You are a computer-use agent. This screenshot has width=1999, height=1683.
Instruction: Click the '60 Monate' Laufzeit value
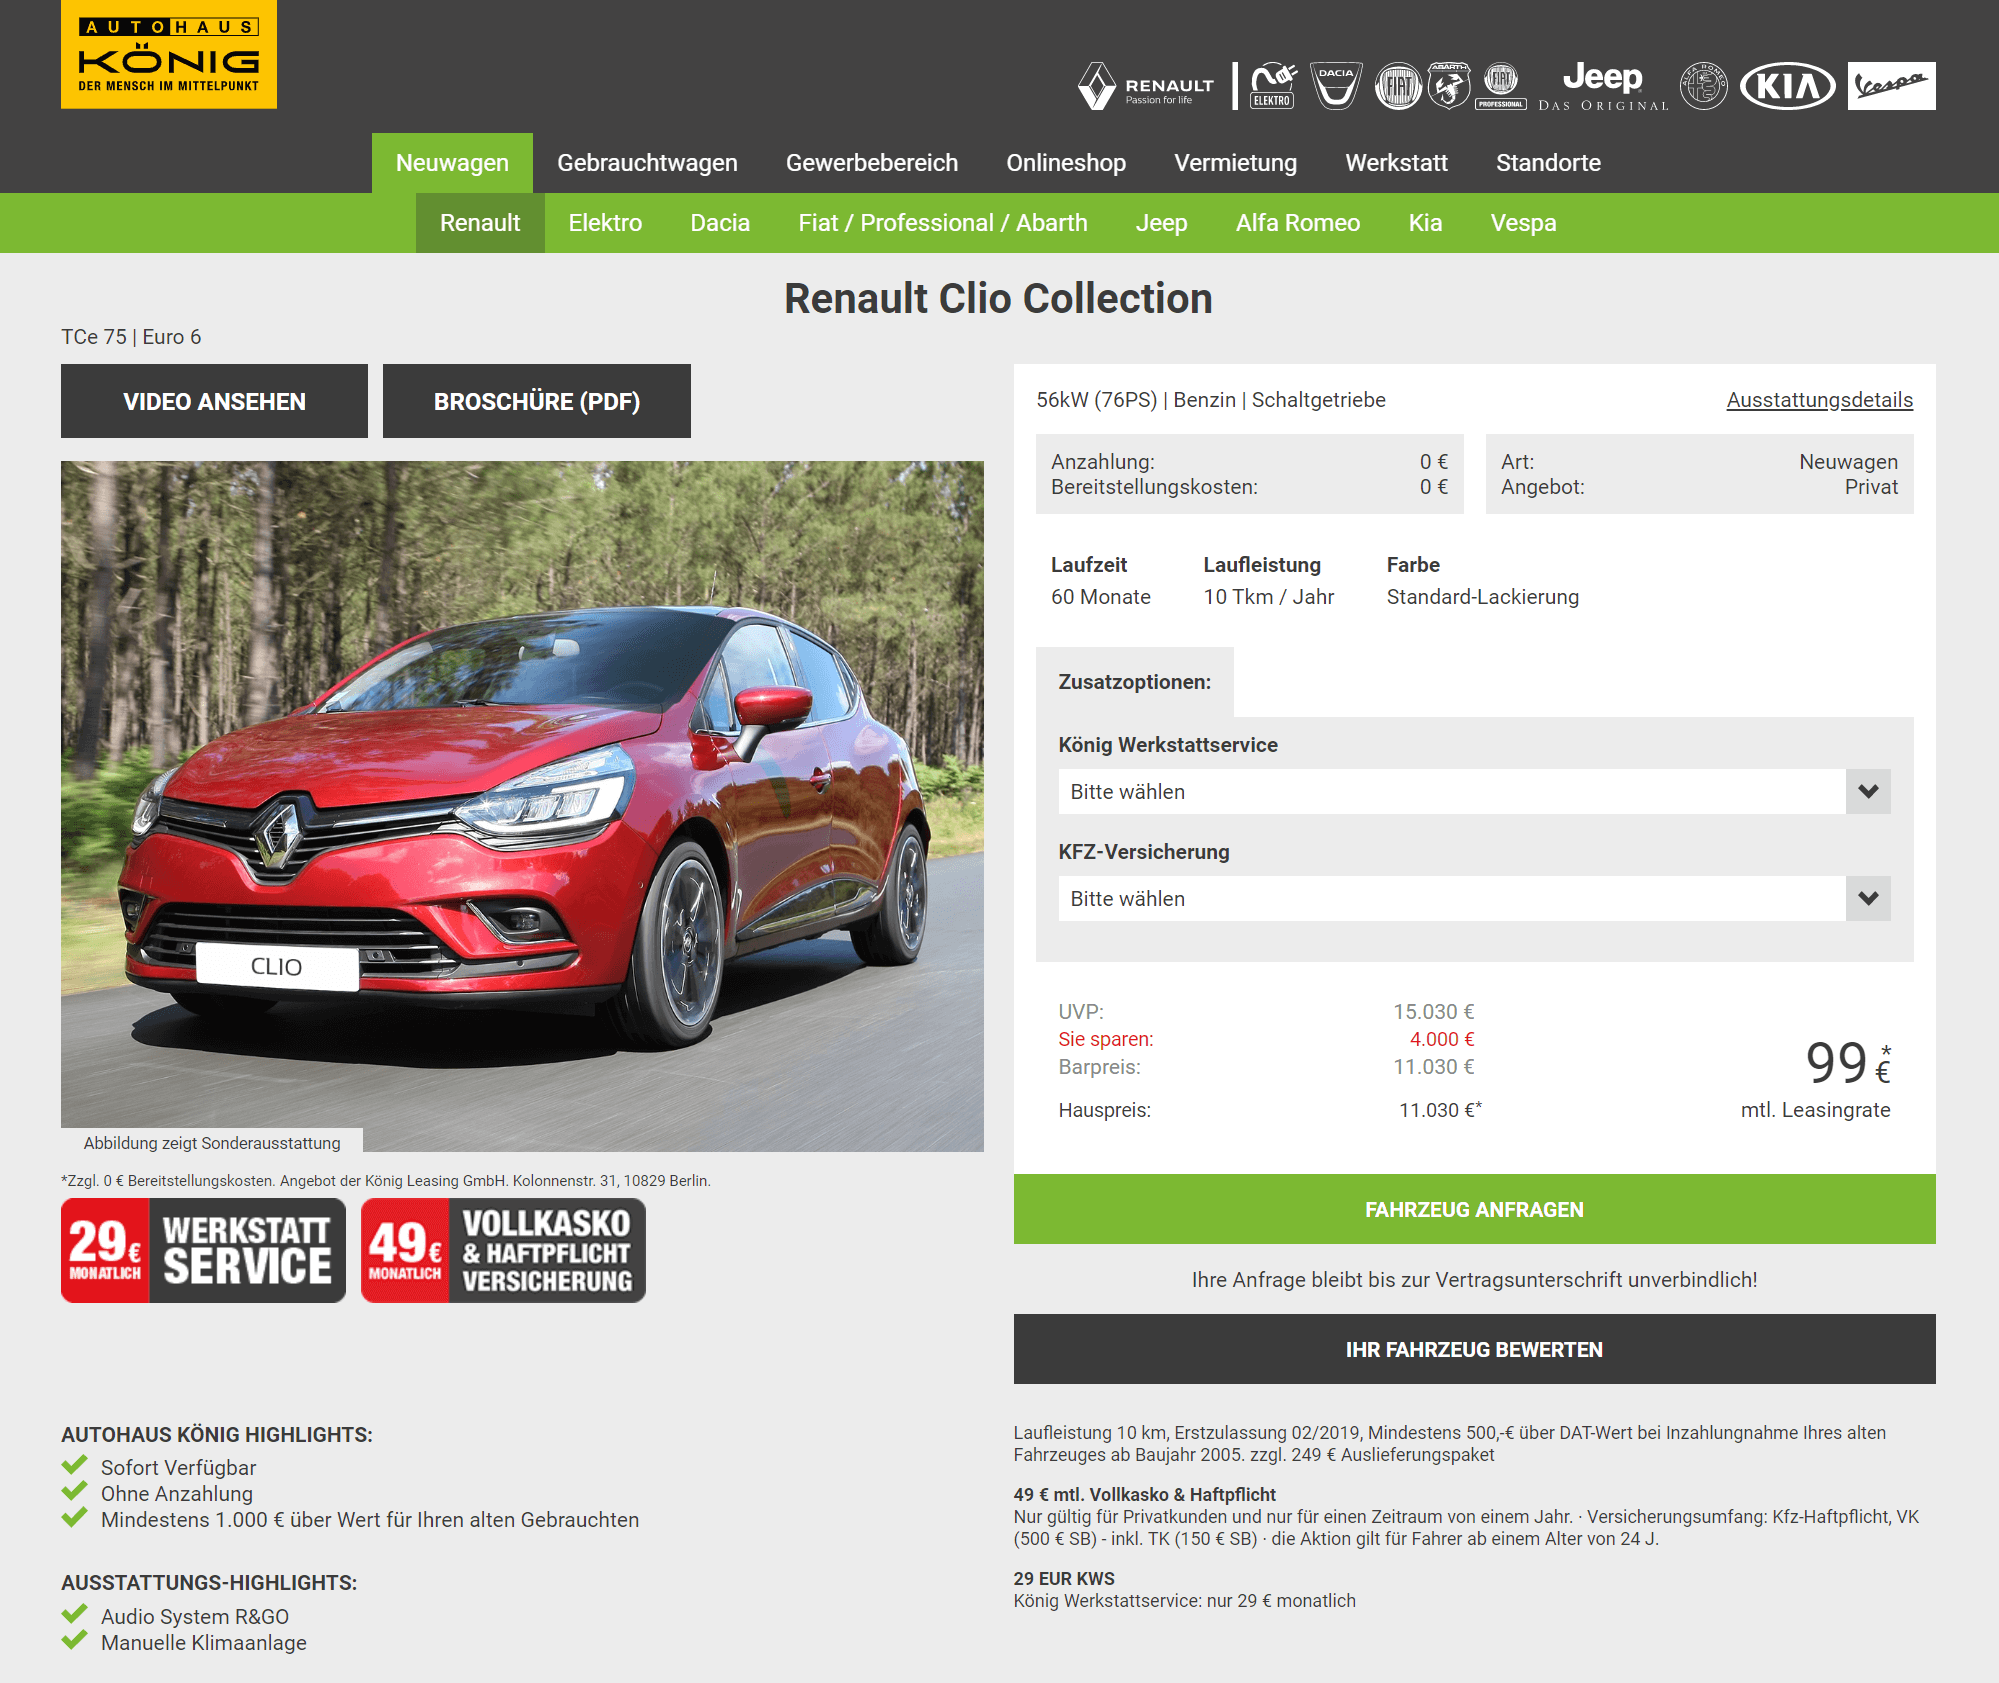(x=1100, y=597)
